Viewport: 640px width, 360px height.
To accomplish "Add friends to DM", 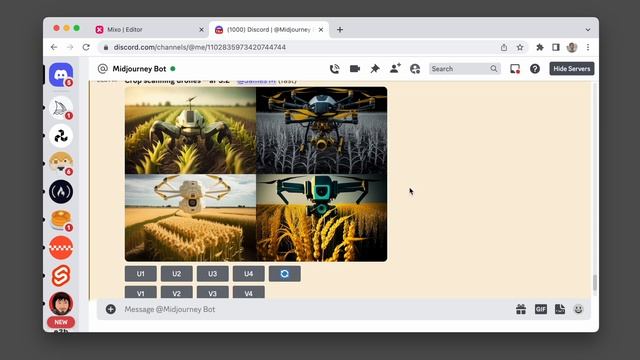I will (395, 69).
